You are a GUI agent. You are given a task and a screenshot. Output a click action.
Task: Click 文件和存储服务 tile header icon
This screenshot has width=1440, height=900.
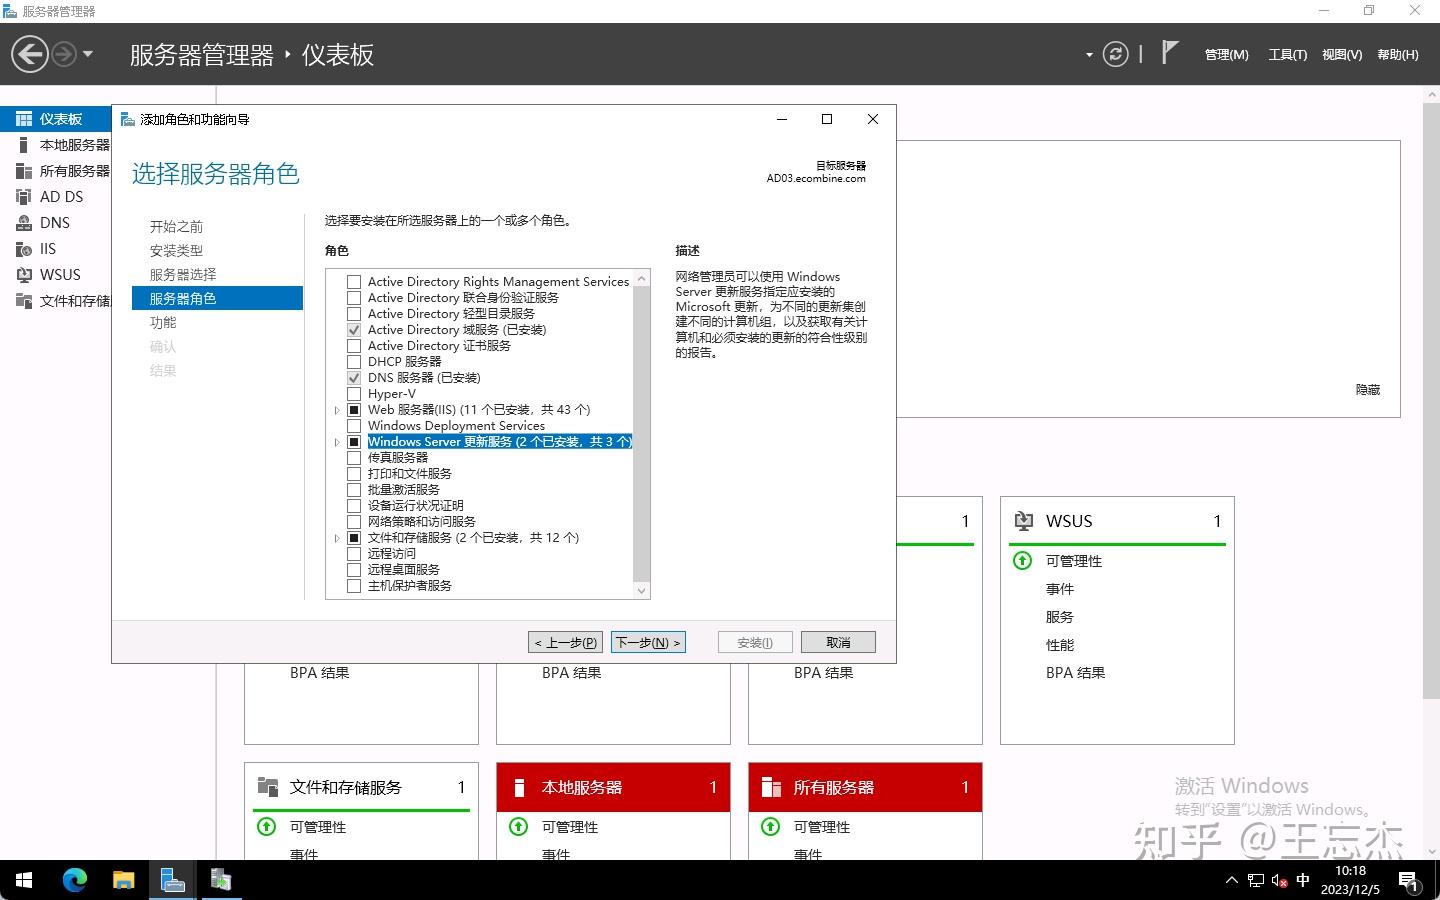click(x=267, y=787)
